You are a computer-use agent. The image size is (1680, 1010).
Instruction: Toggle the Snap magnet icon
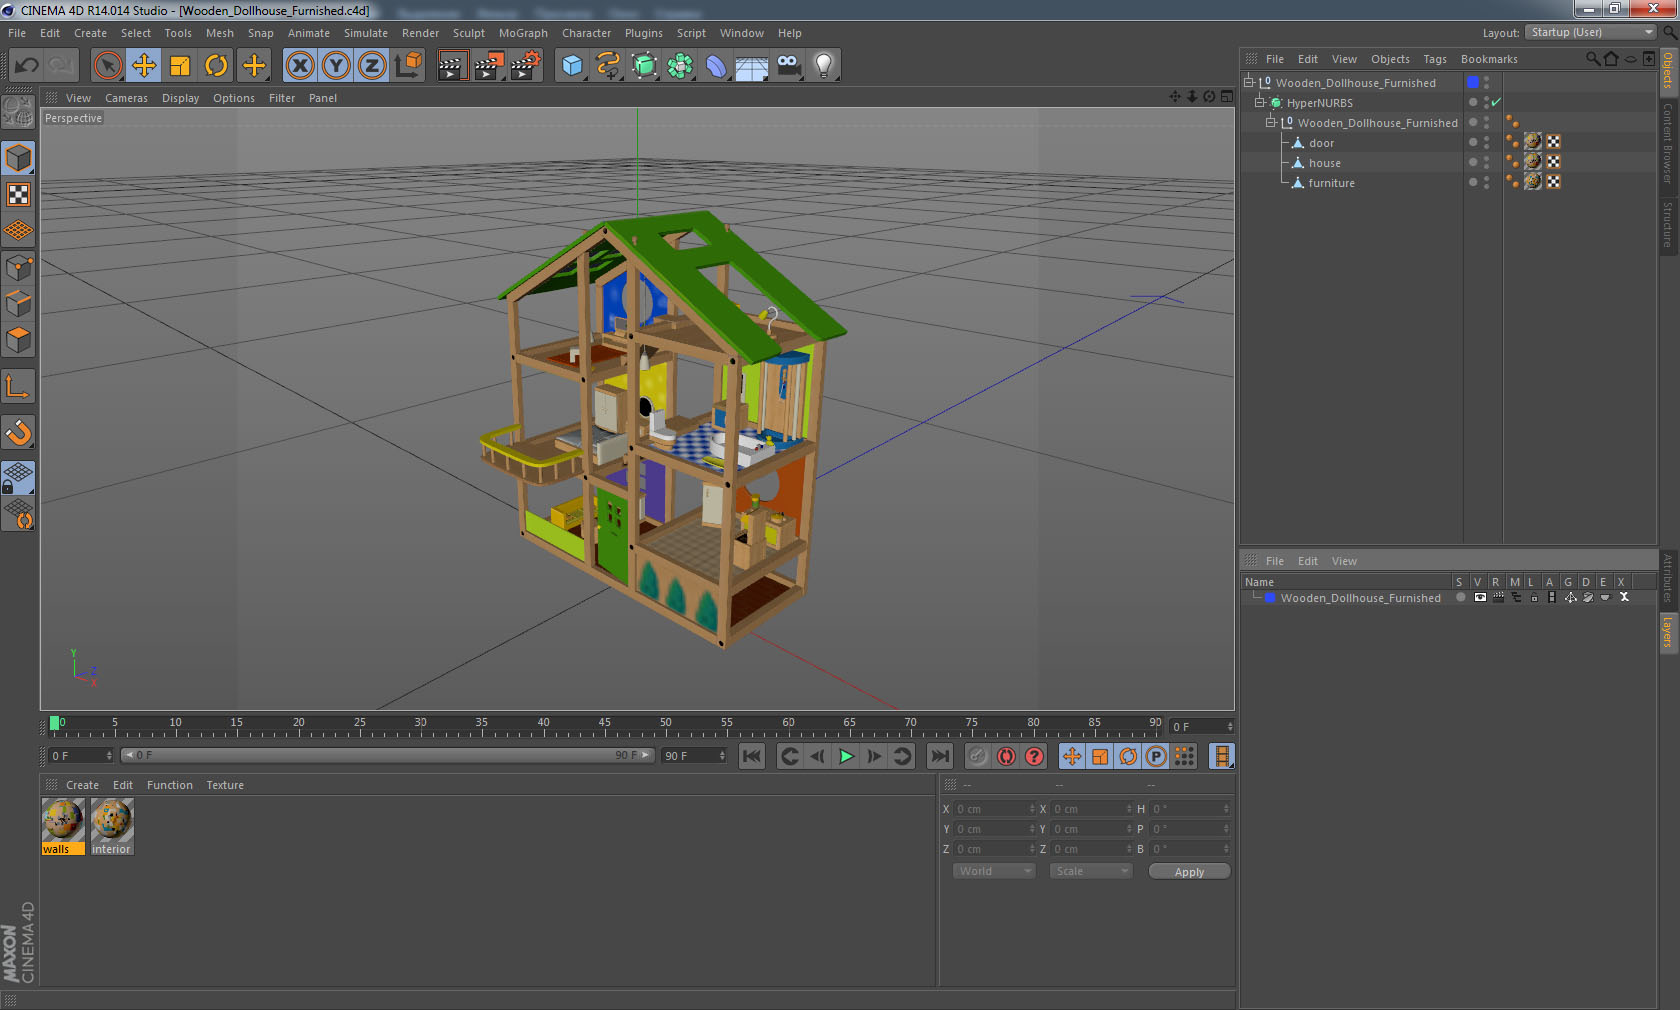click(18, 432)
